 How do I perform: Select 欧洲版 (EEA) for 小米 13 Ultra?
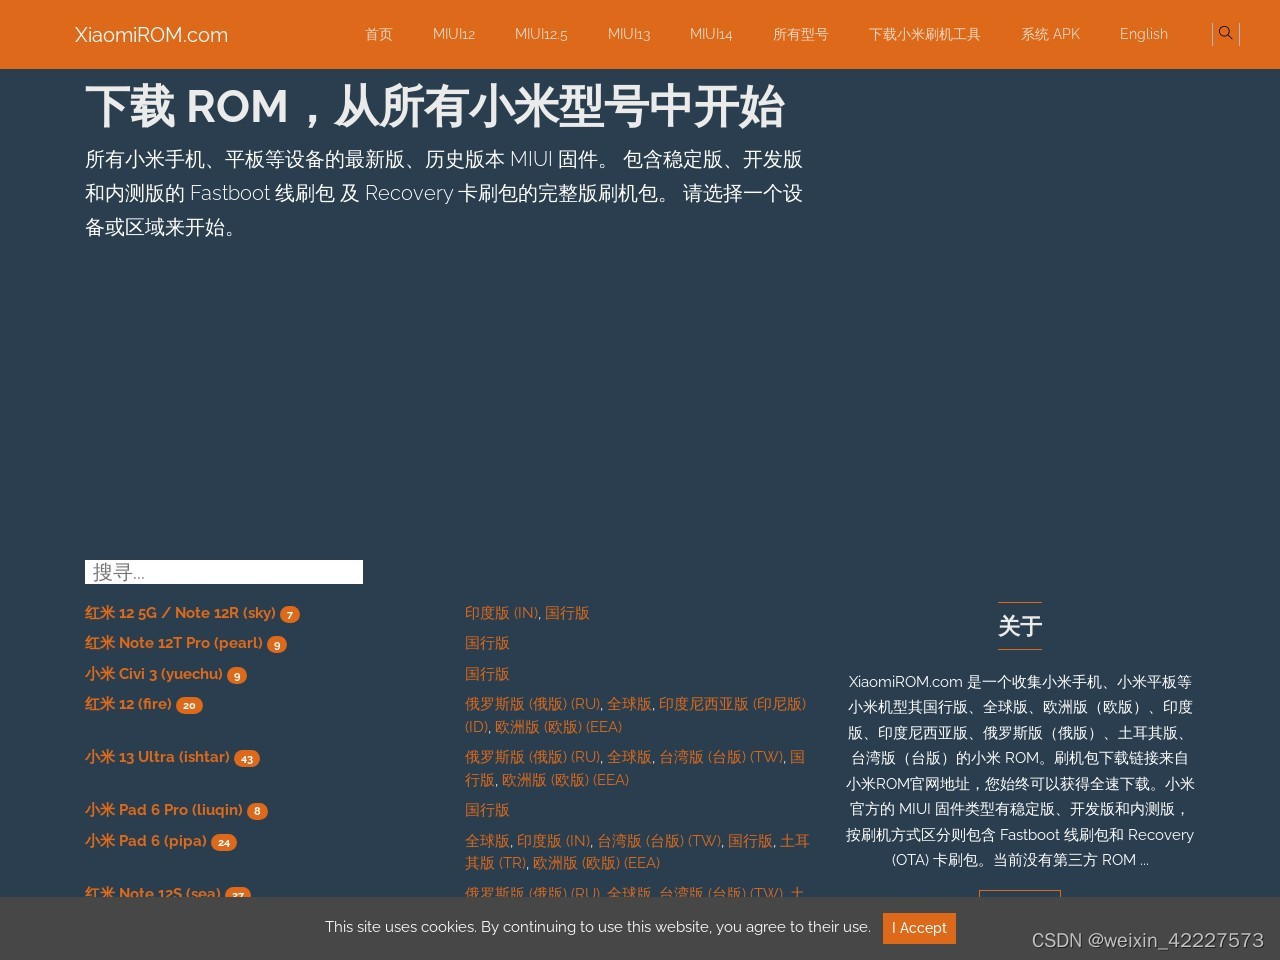click(565, 780)
